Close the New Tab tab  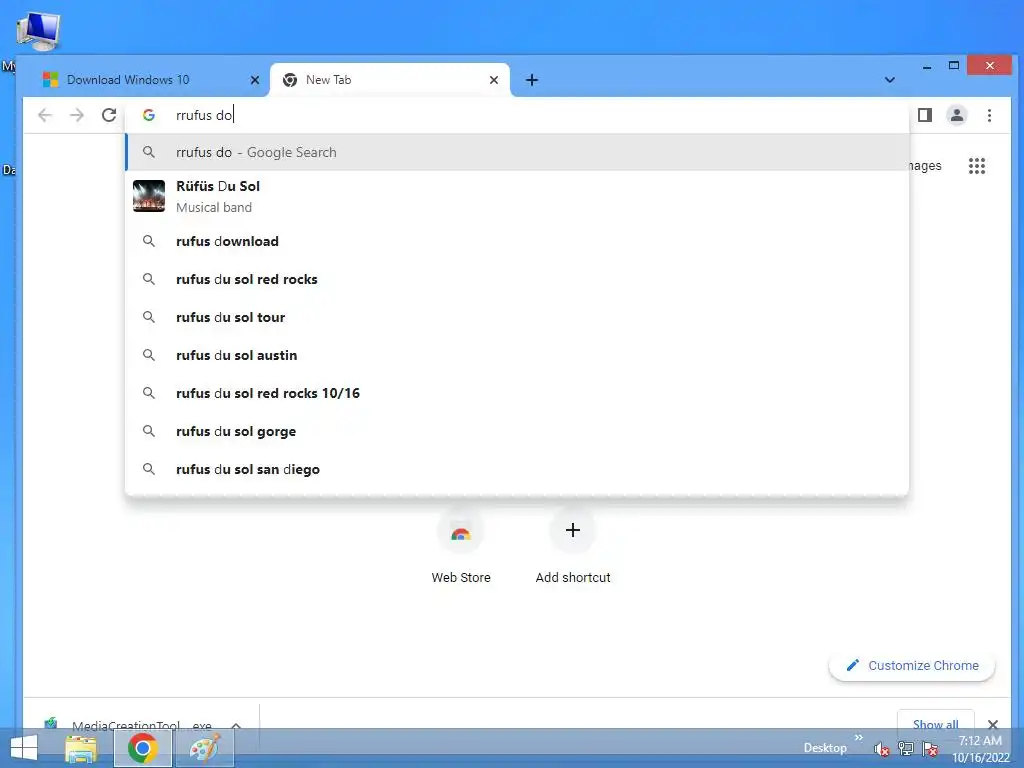494,80
